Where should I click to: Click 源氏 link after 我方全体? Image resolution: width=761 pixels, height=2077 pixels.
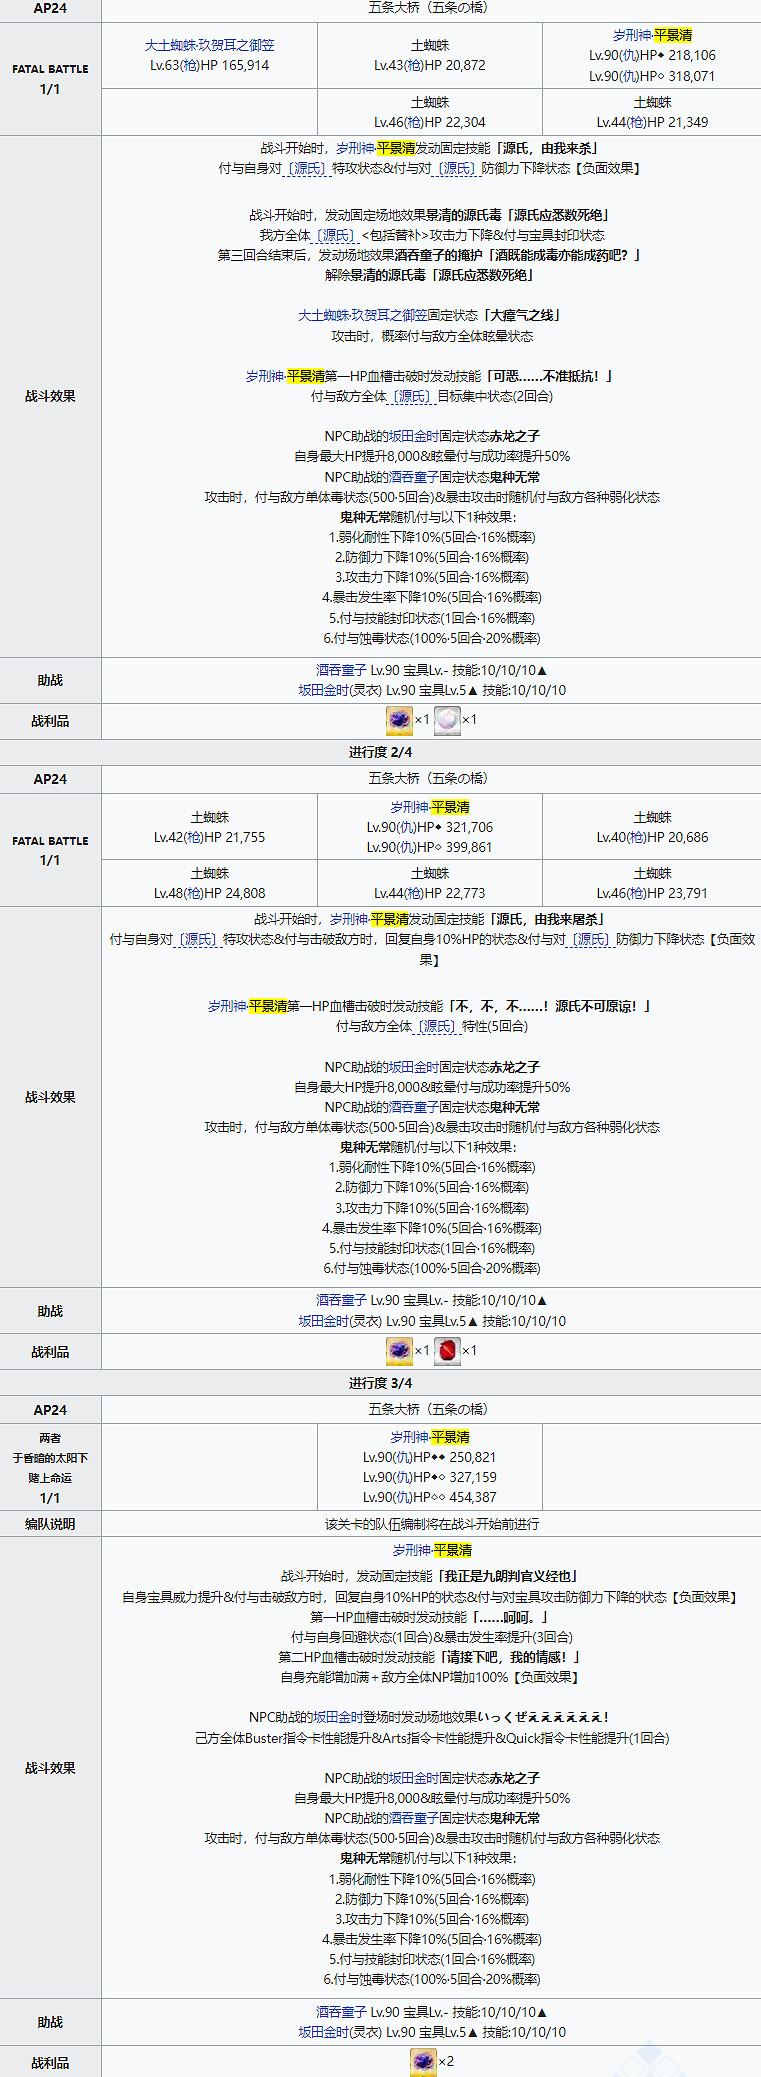click(335, 235)
